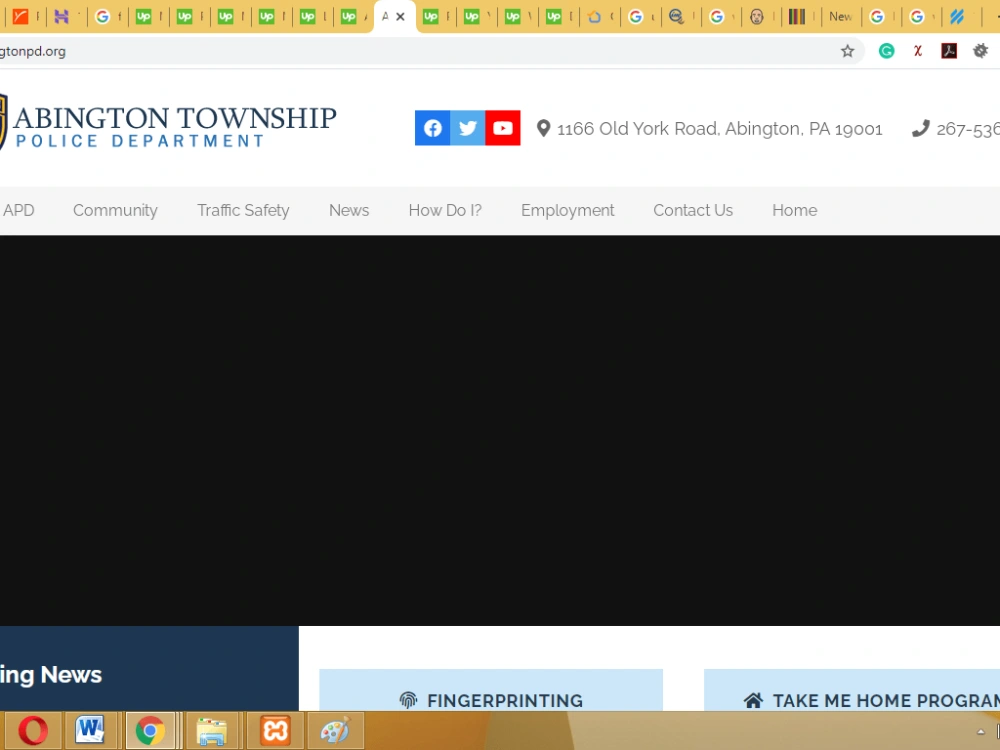Open the Employment menu
Viewport: 1000px width, 750px height.
(x=568, y=210)
